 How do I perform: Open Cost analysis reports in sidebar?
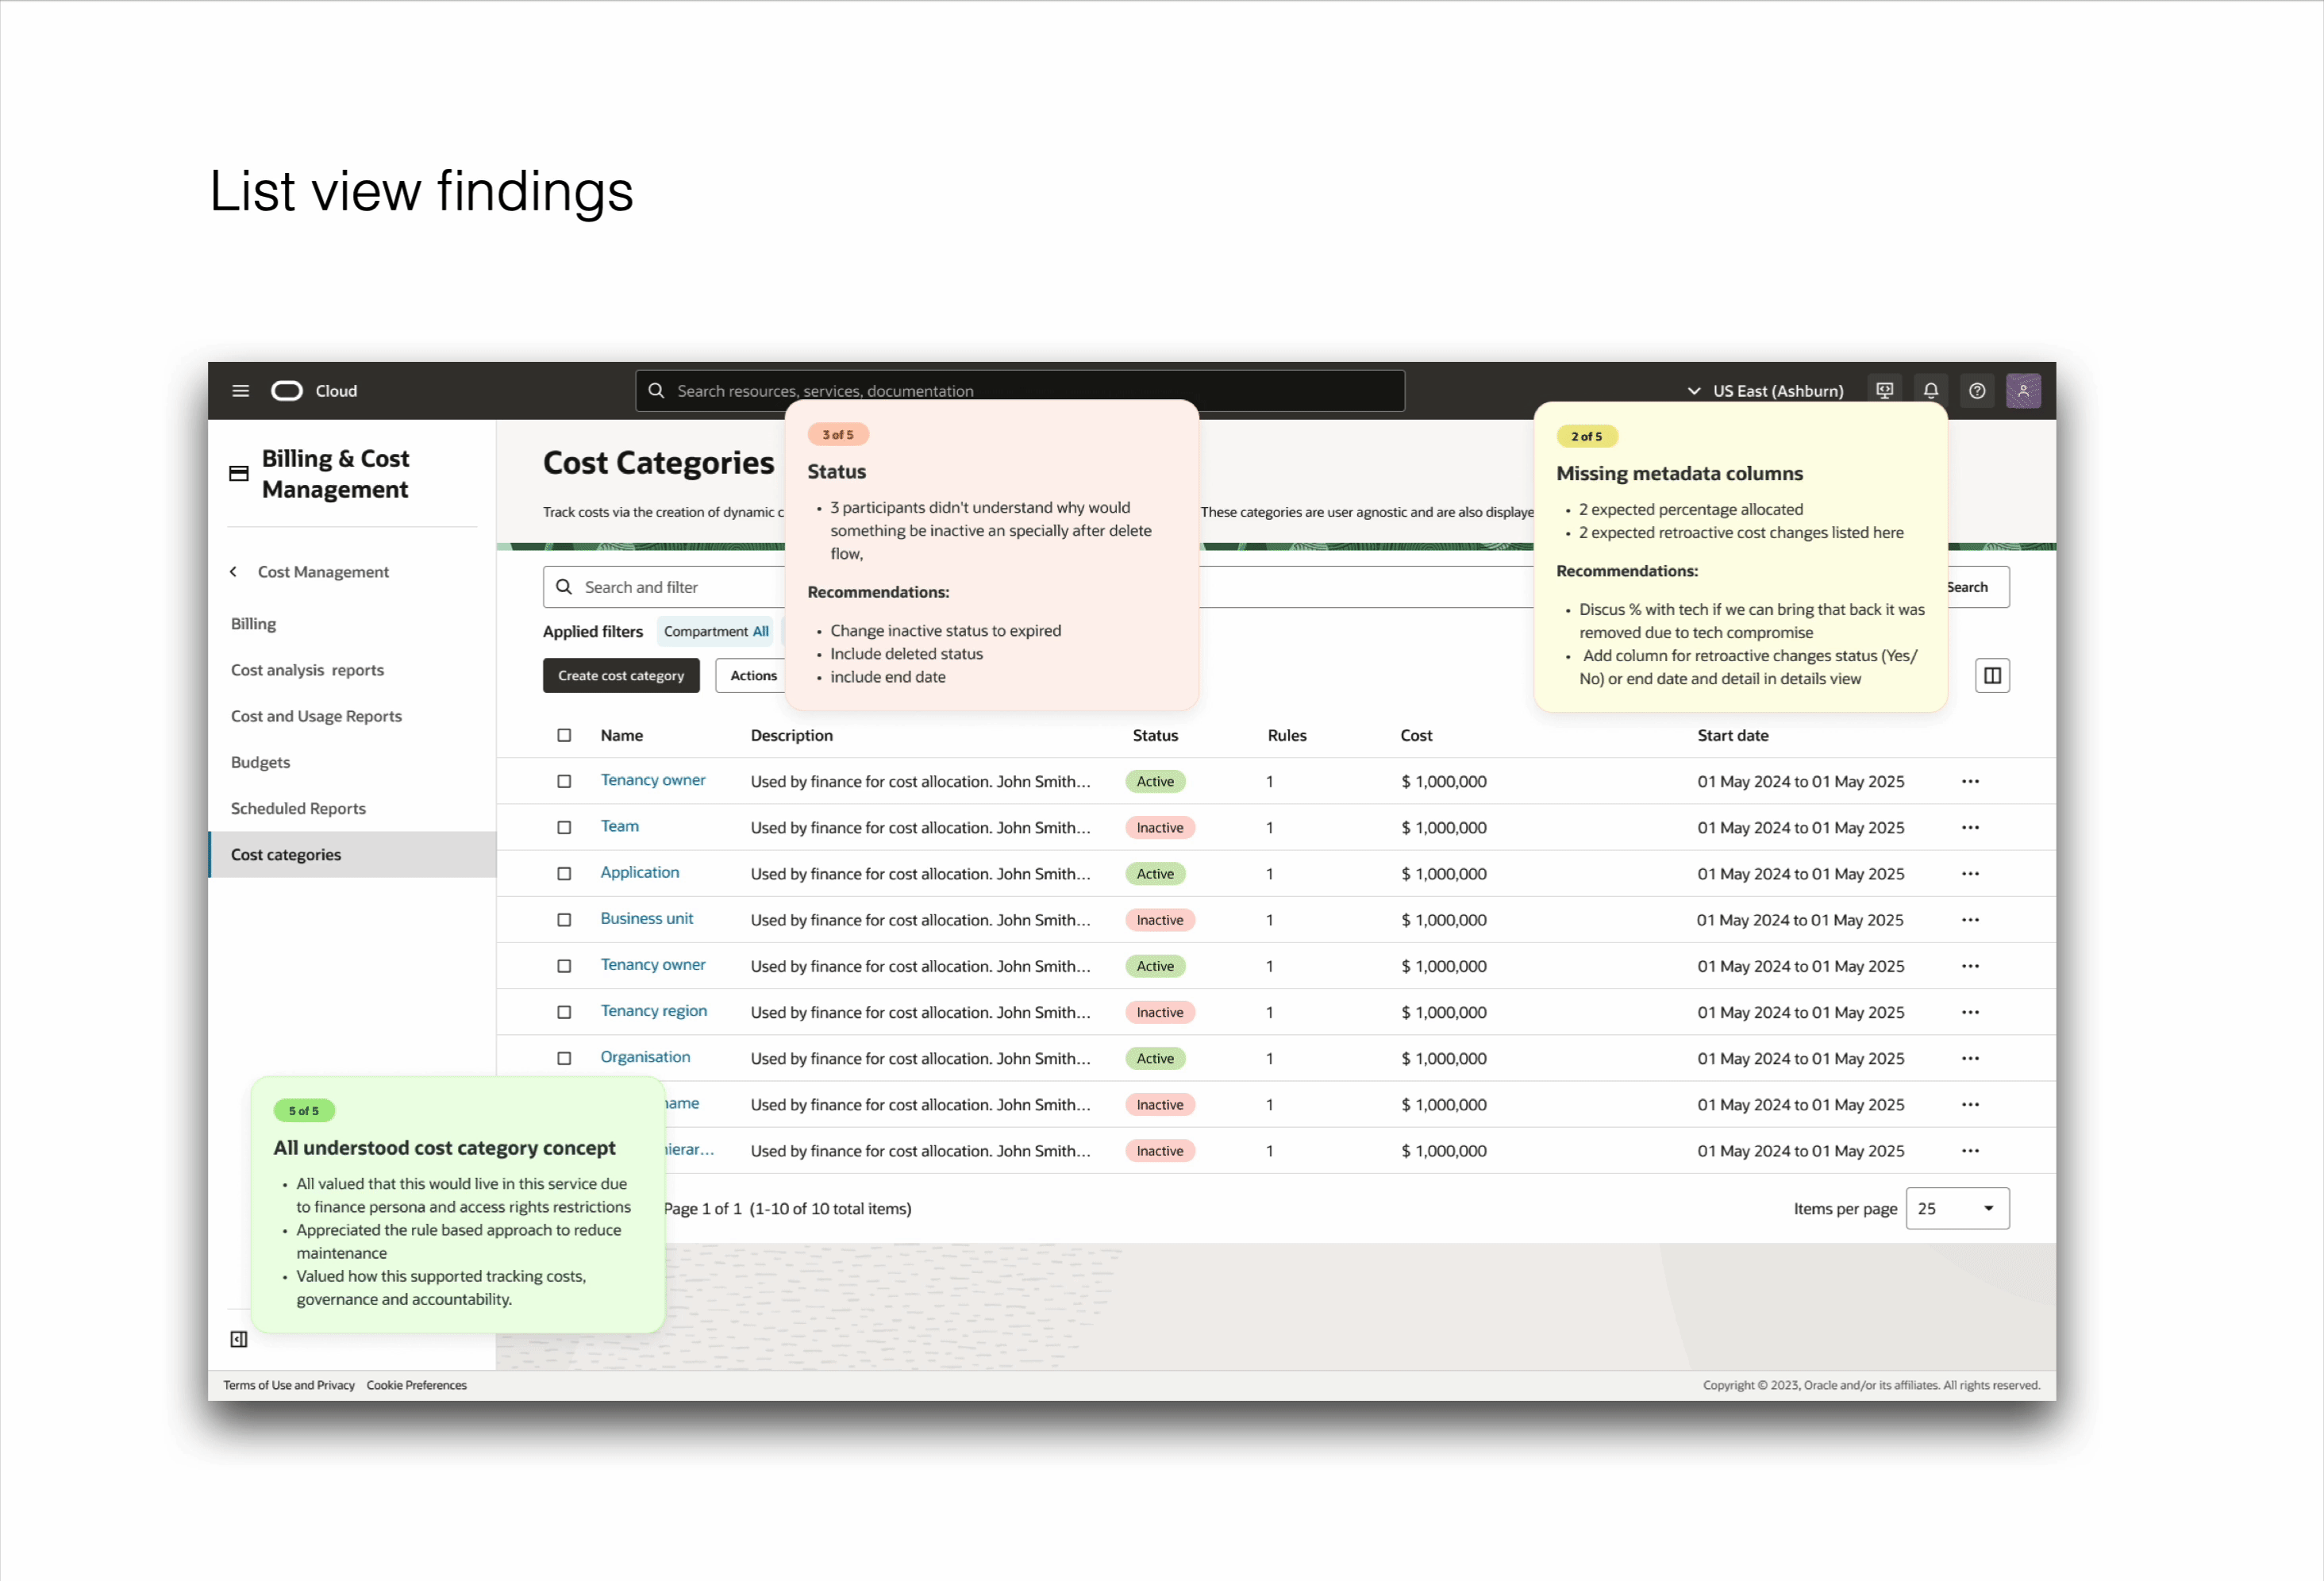(307, 670)
